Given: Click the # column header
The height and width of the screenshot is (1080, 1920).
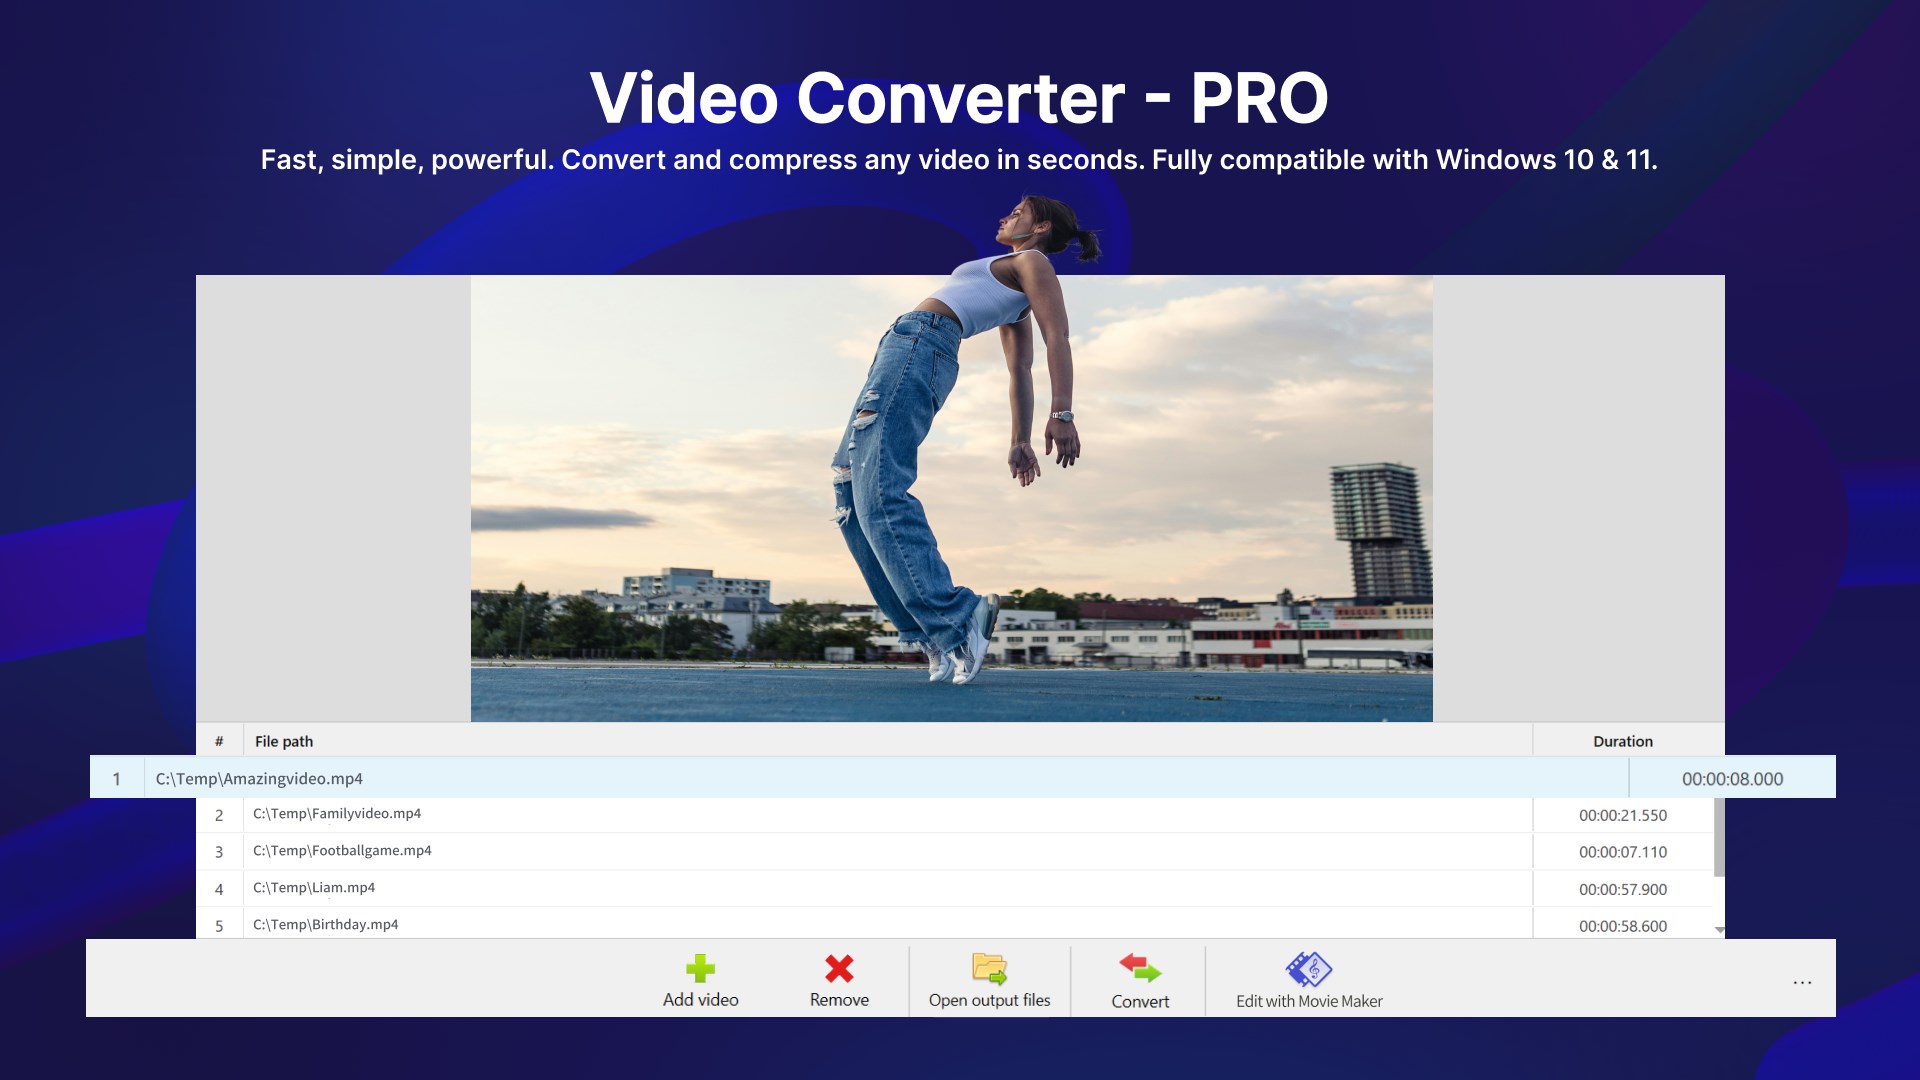Looking at the screenshot, I should (219, 741).
